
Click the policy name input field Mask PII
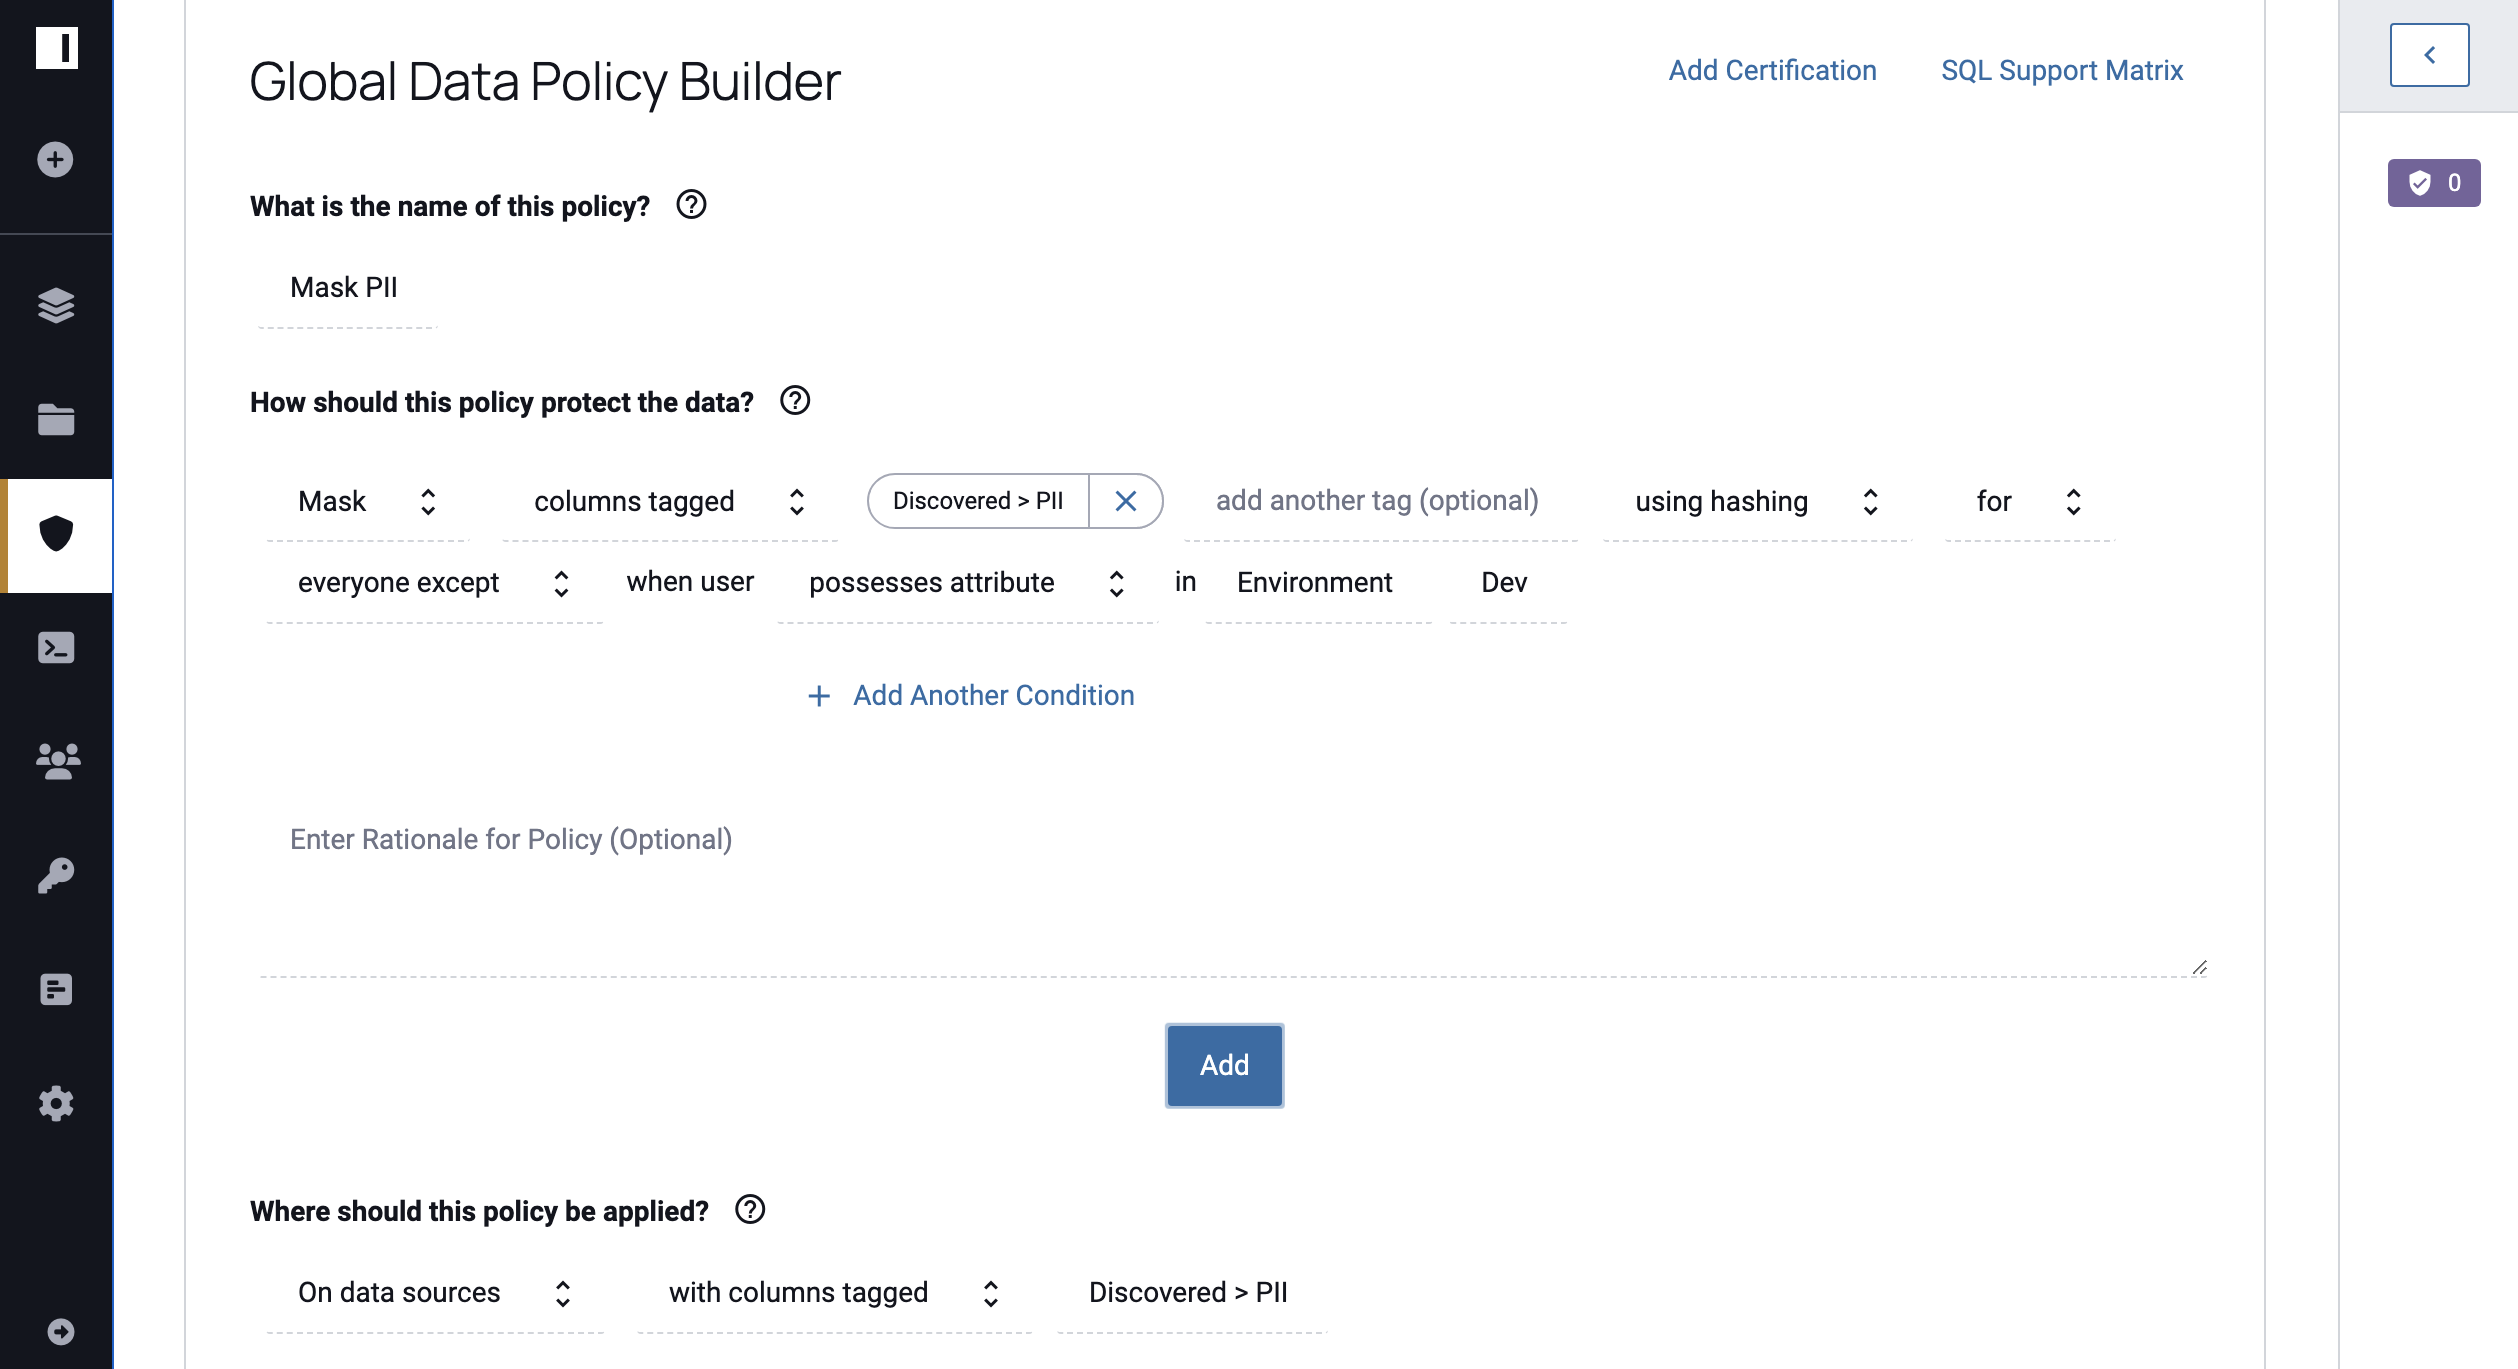tap(344, 285)
